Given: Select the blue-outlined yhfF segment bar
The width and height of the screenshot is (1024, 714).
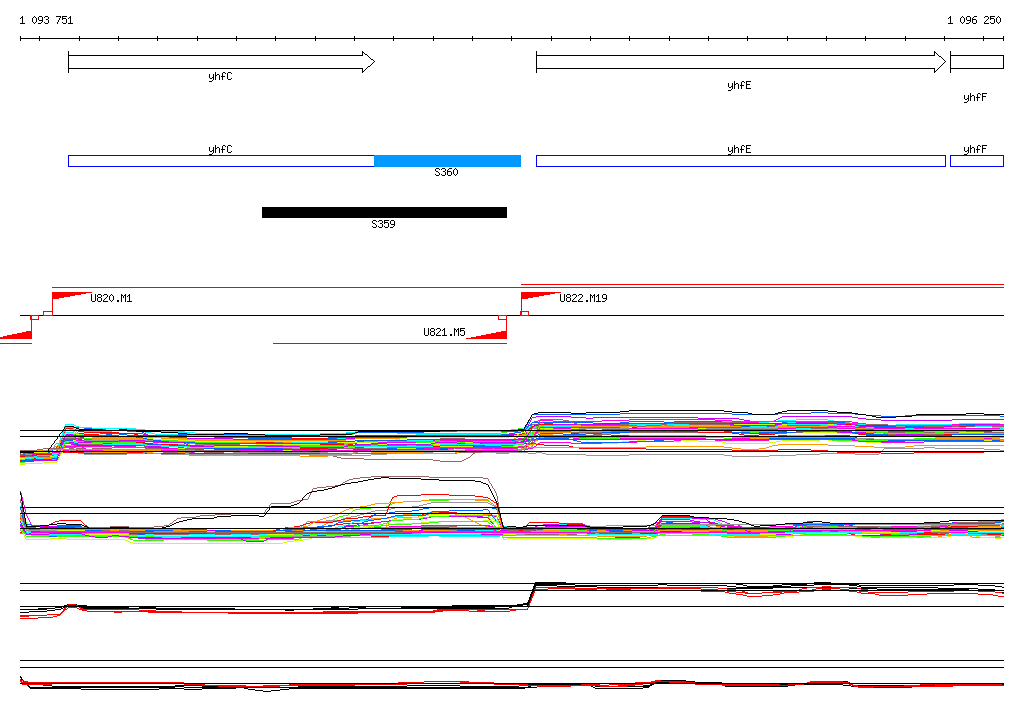Looking at the screenshot, I should click(x=976, y=161).
